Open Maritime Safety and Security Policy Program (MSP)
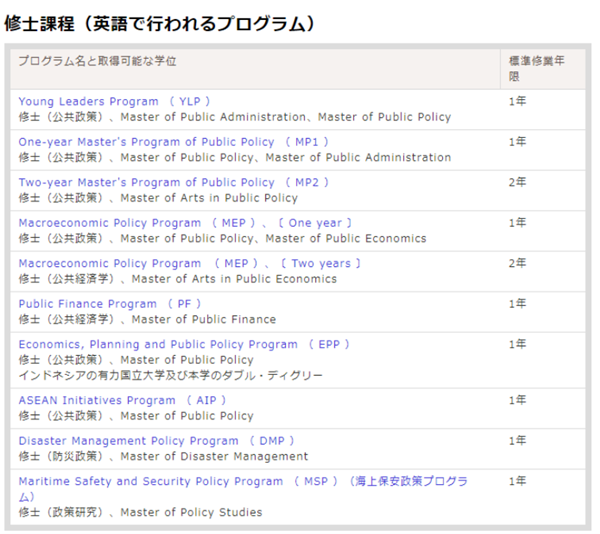 [x=243, y=489]
